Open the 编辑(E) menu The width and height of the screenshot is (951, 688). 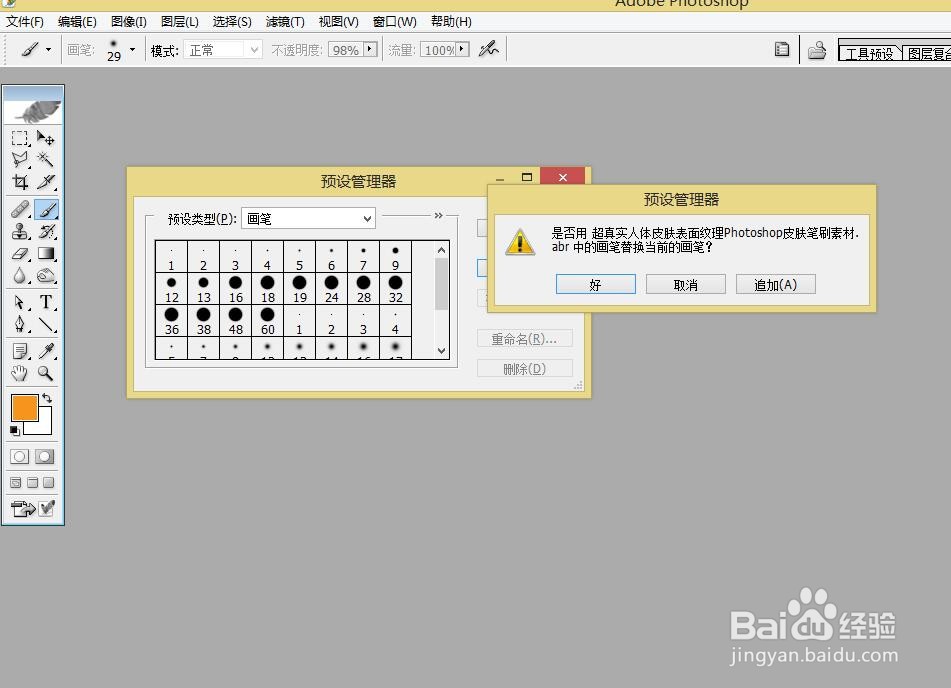pyautogui.click(x=77, y=22)
